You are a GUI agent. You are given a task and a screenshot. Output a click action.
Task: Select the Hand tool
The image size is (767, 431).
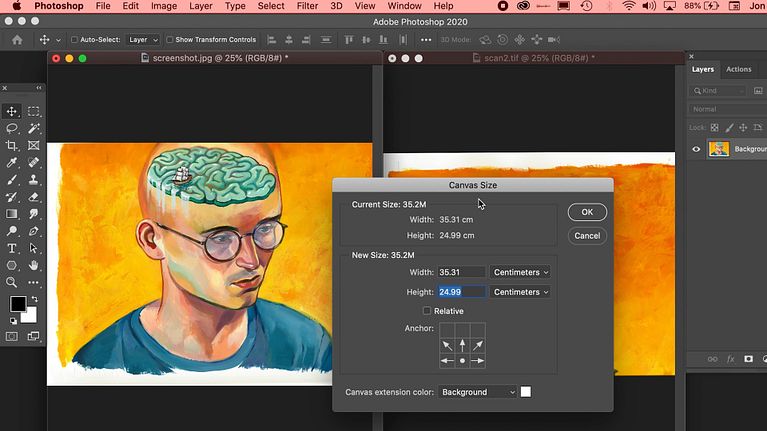[x=34, y=265]
